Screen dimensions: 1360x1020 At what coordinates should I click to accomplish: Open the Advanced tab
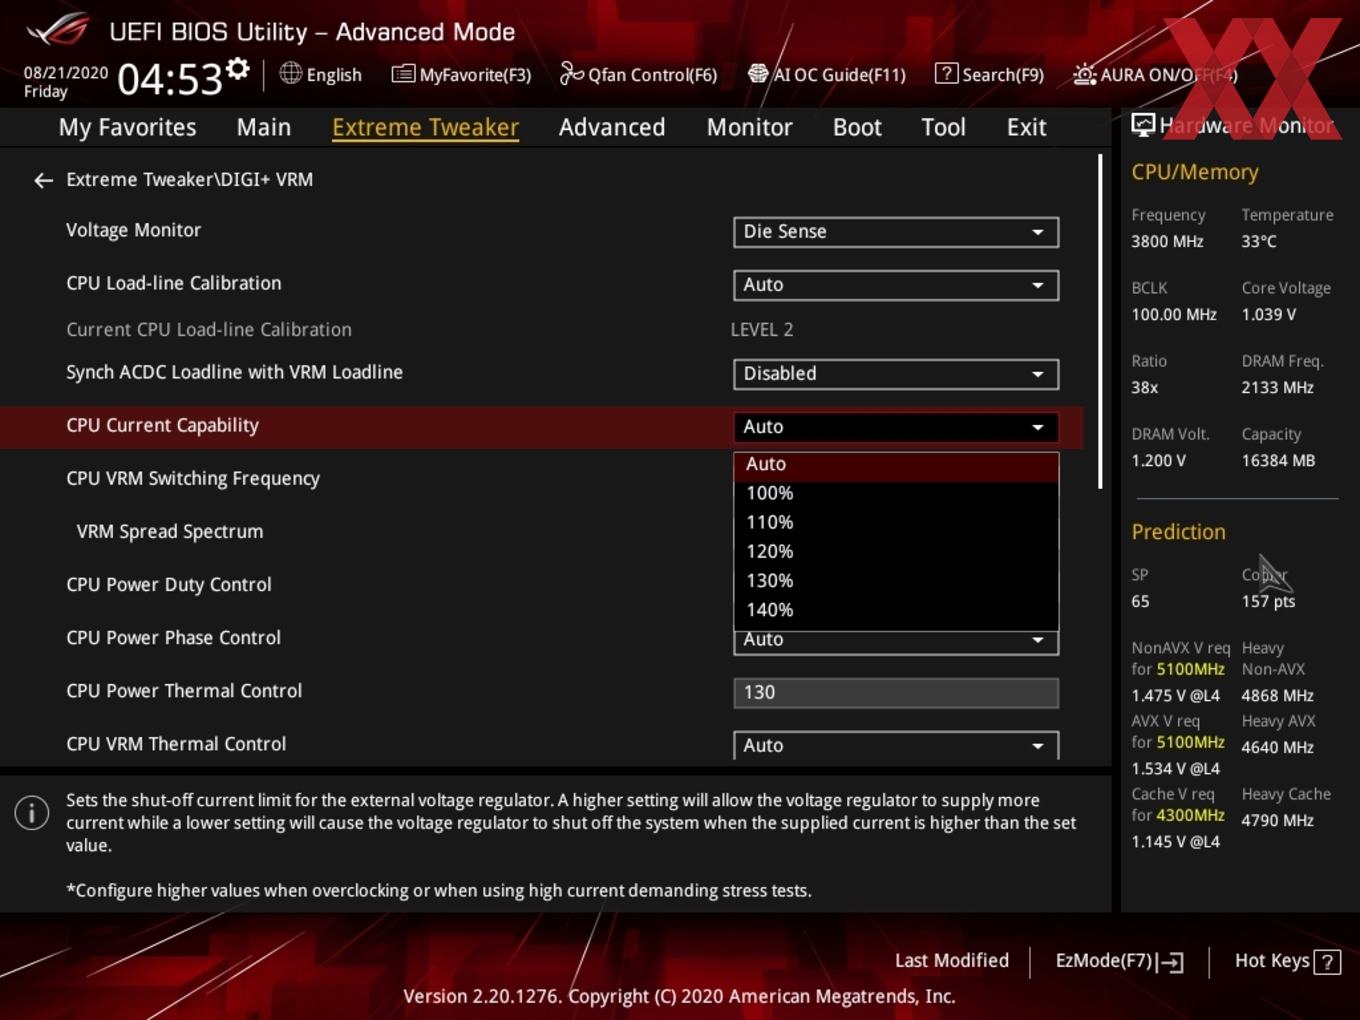point(612,127)
